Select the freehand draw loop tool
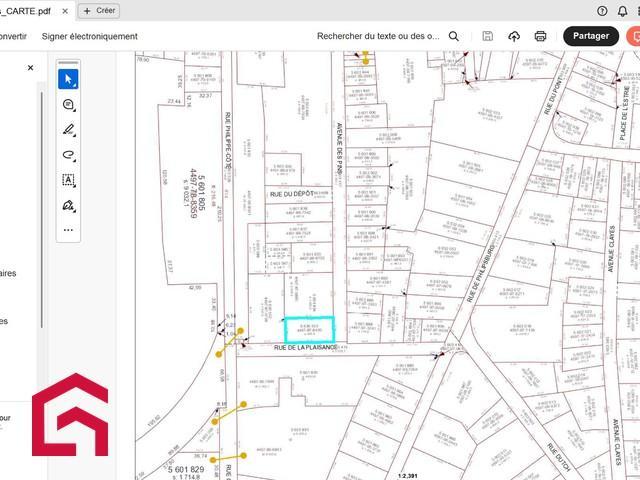The width and height of the screenshot is (640, 480). tap(69, 155)
